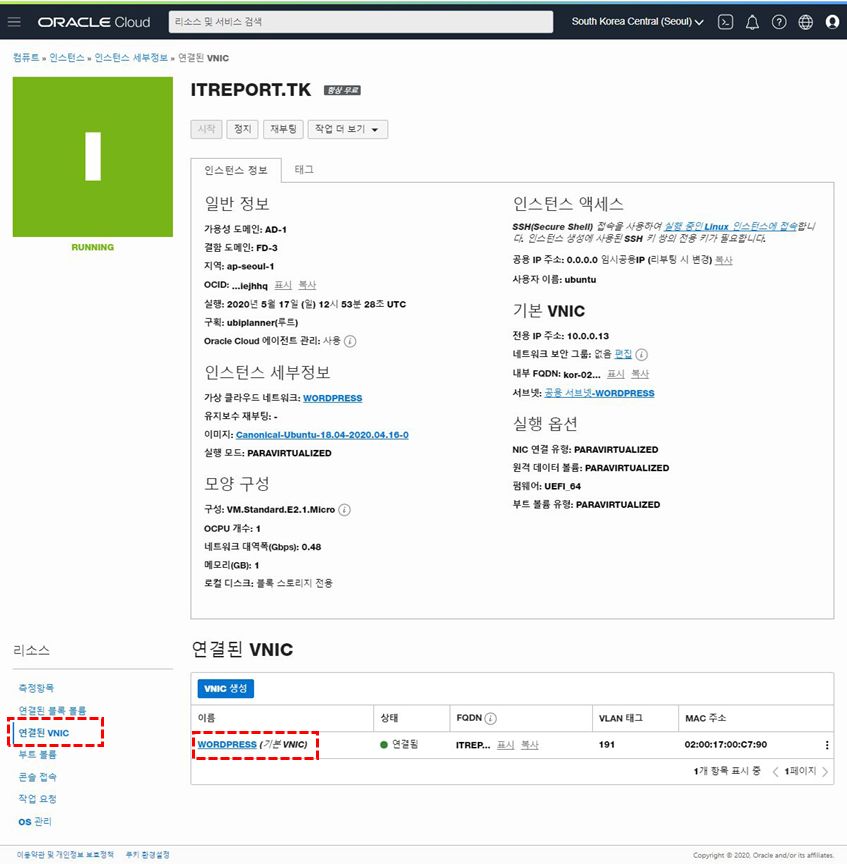847x864 pixels.
Task: Go to the previous page arrow
Action: (x=775, y=771)
